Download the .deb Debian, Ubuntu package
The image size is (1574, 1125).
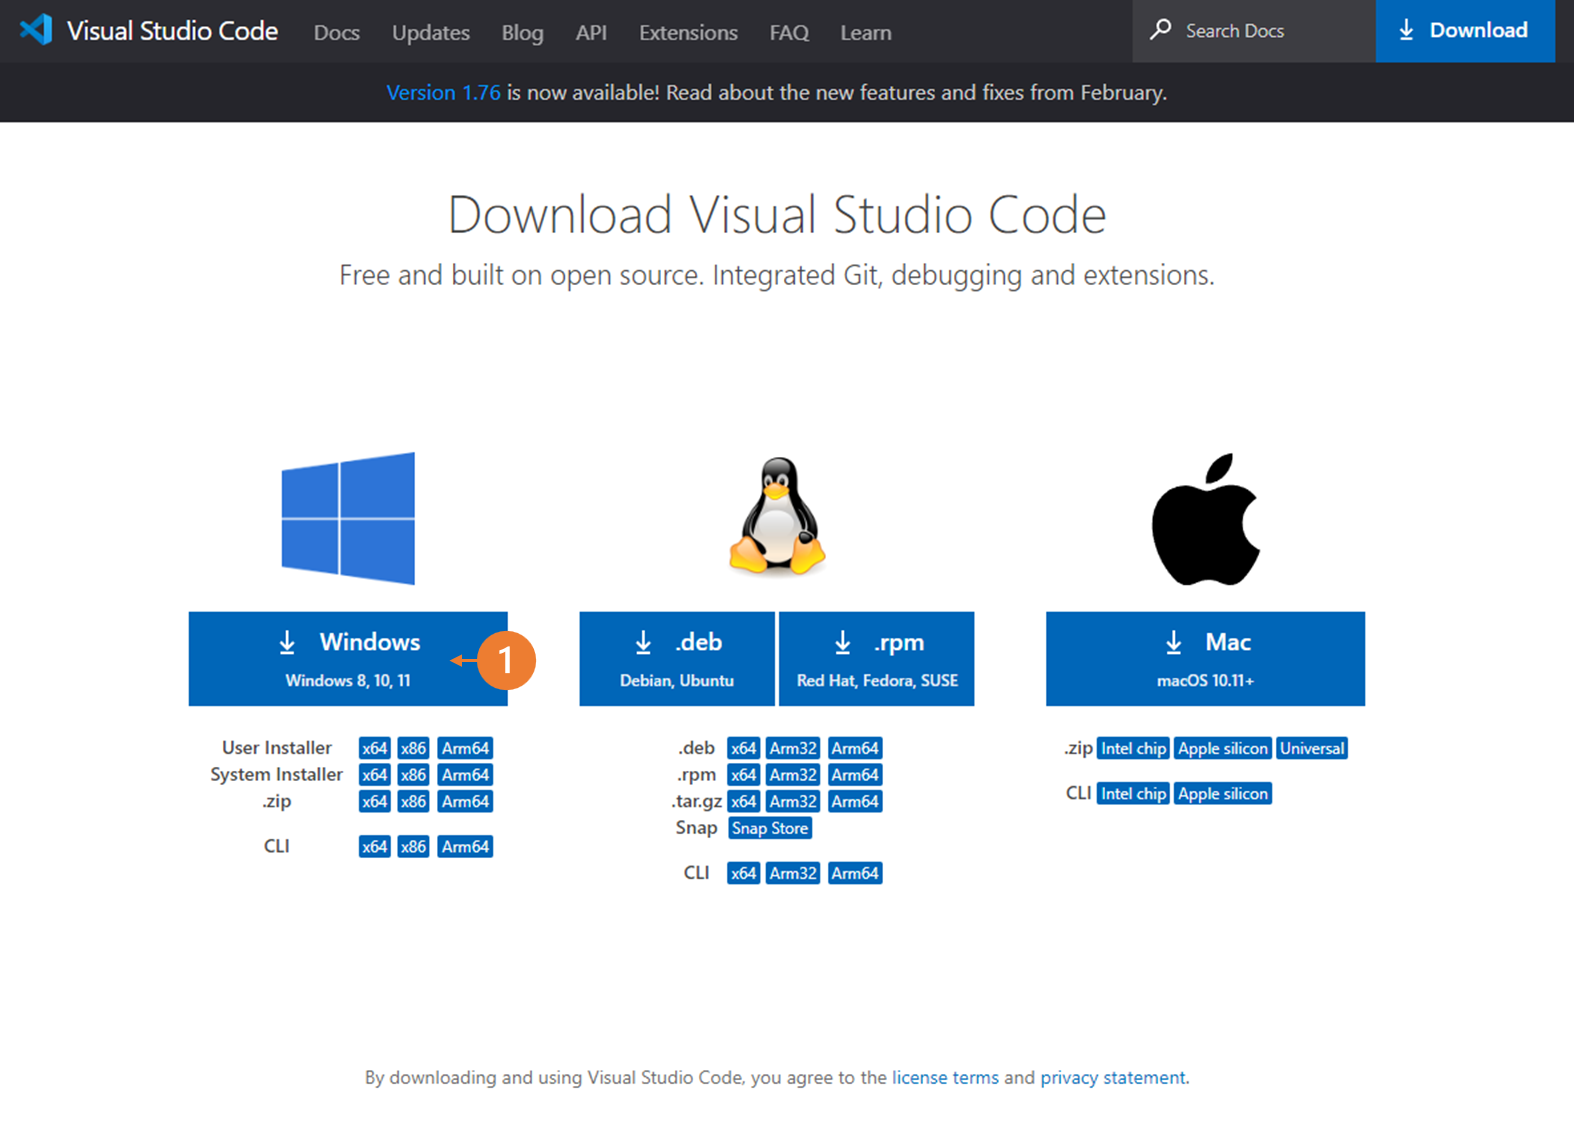click(x=677, y=659)
